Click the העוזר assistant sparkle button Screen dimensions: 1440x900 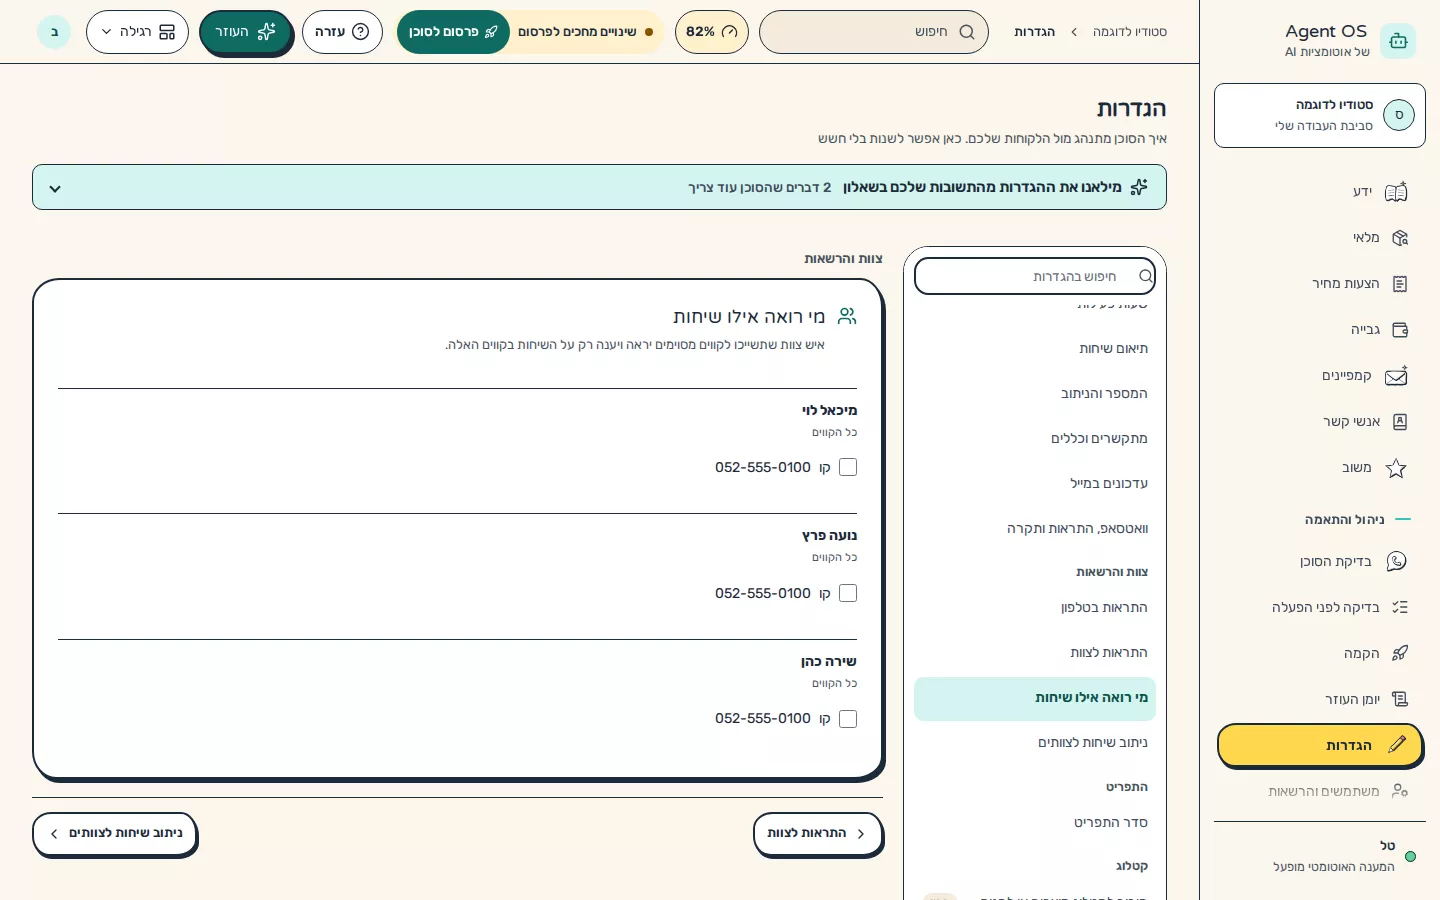245,32
